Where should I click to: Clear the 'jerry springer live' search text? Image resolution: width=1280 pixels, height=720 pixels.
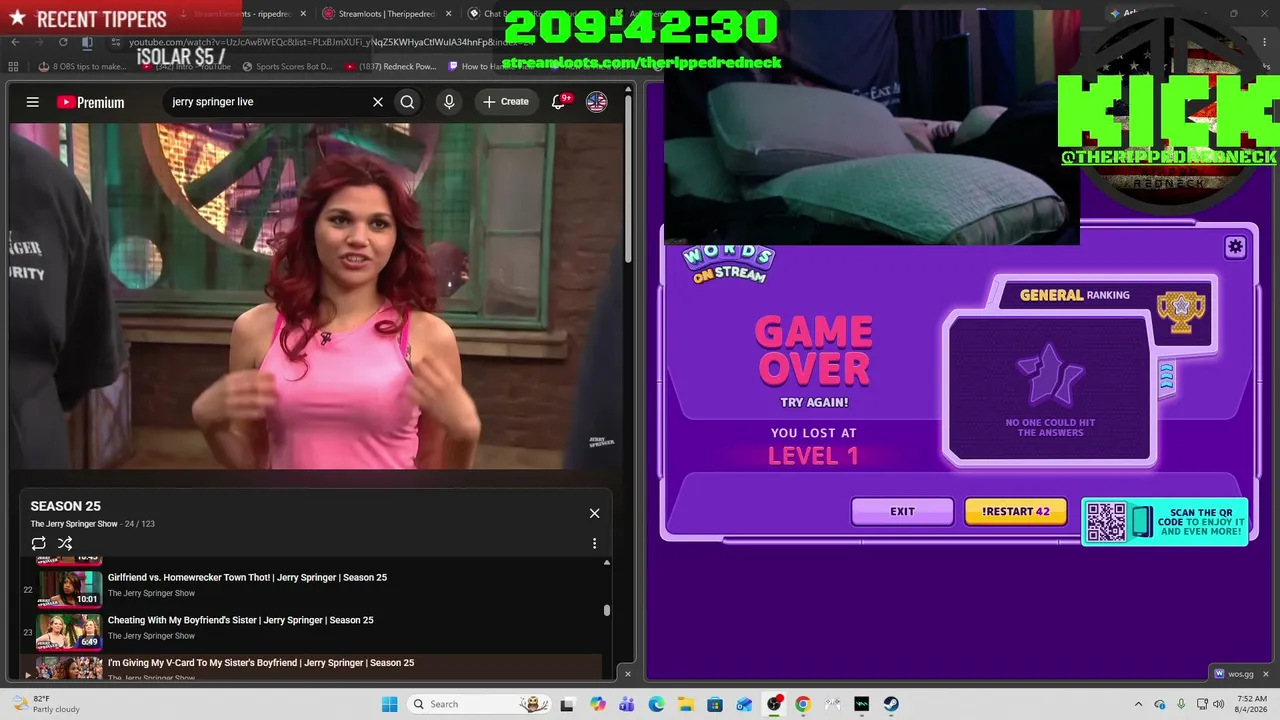tap(378, 102)
